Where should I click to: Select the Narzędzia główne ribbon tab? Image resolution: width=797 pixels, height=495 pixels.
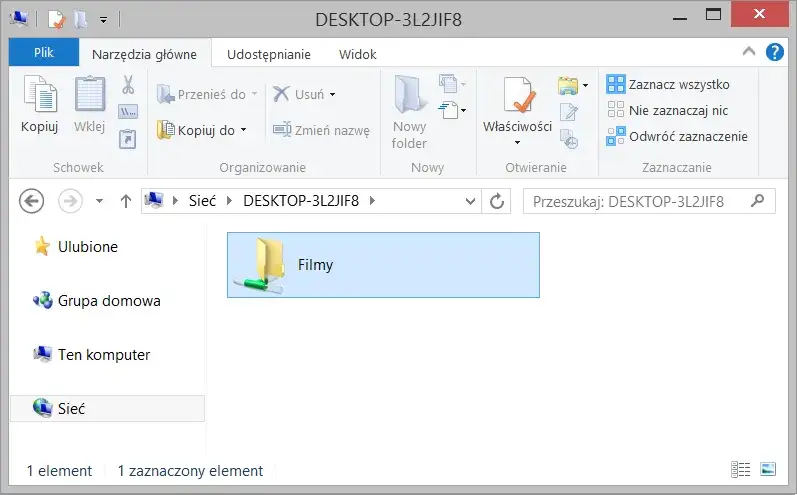coord(144,54)
